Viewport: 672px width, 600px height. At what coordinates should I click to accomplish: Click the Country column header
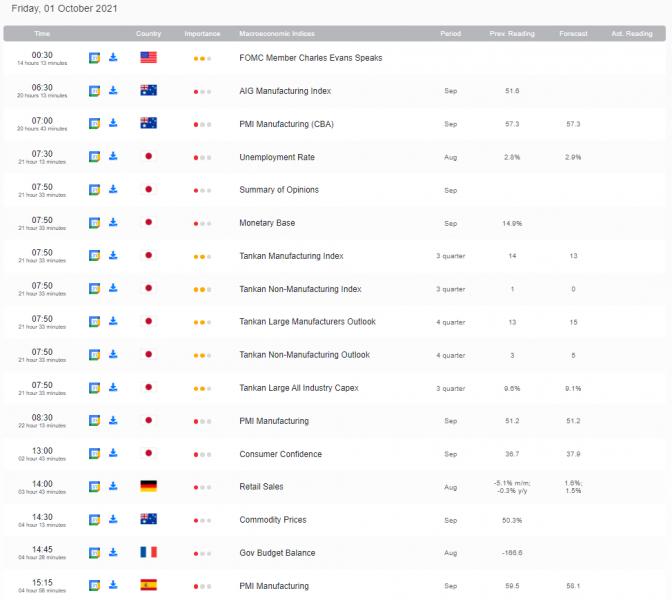pyautogui.click(x=148, y=33)
